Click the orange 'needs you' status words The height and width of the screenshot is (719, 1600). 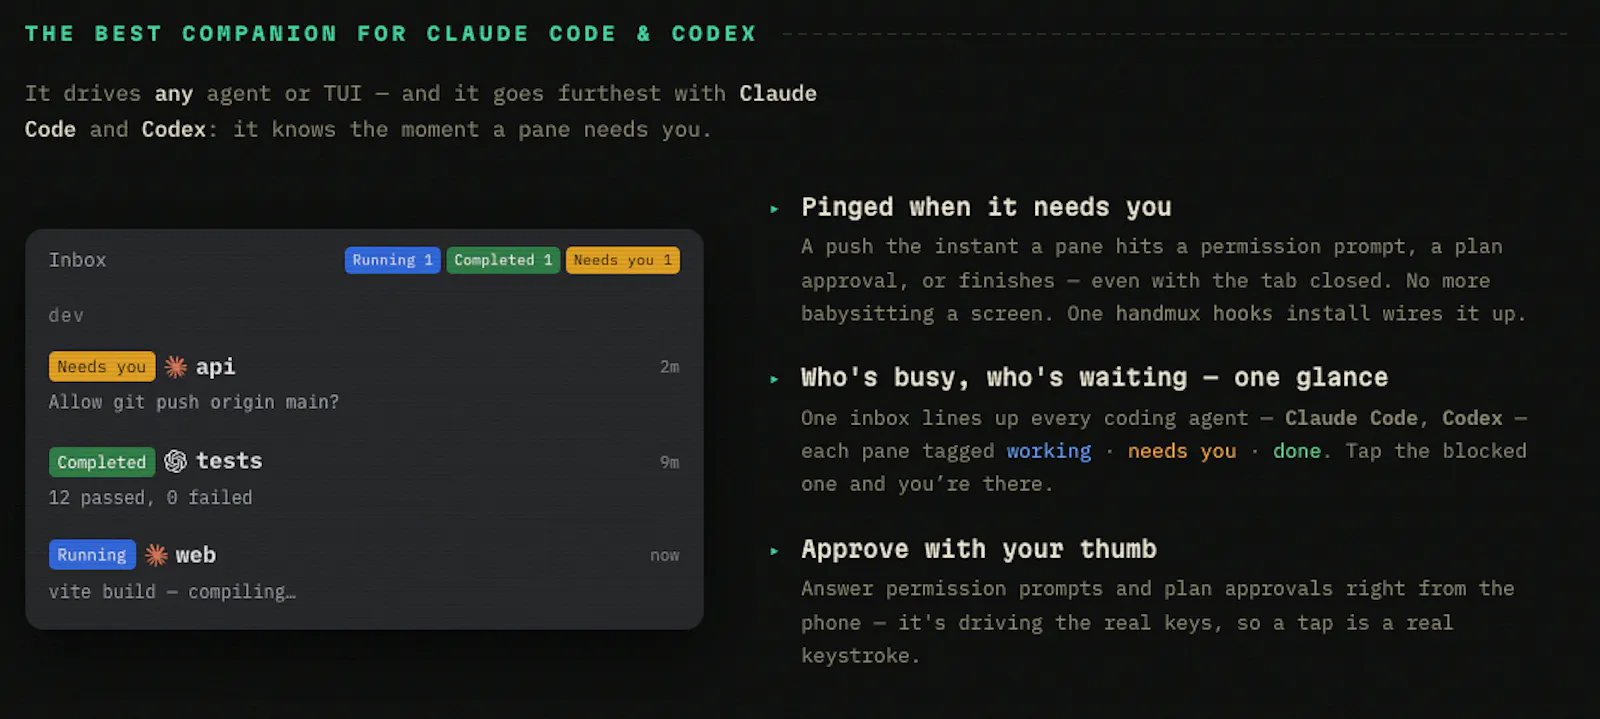click(x=1182, y=451)
